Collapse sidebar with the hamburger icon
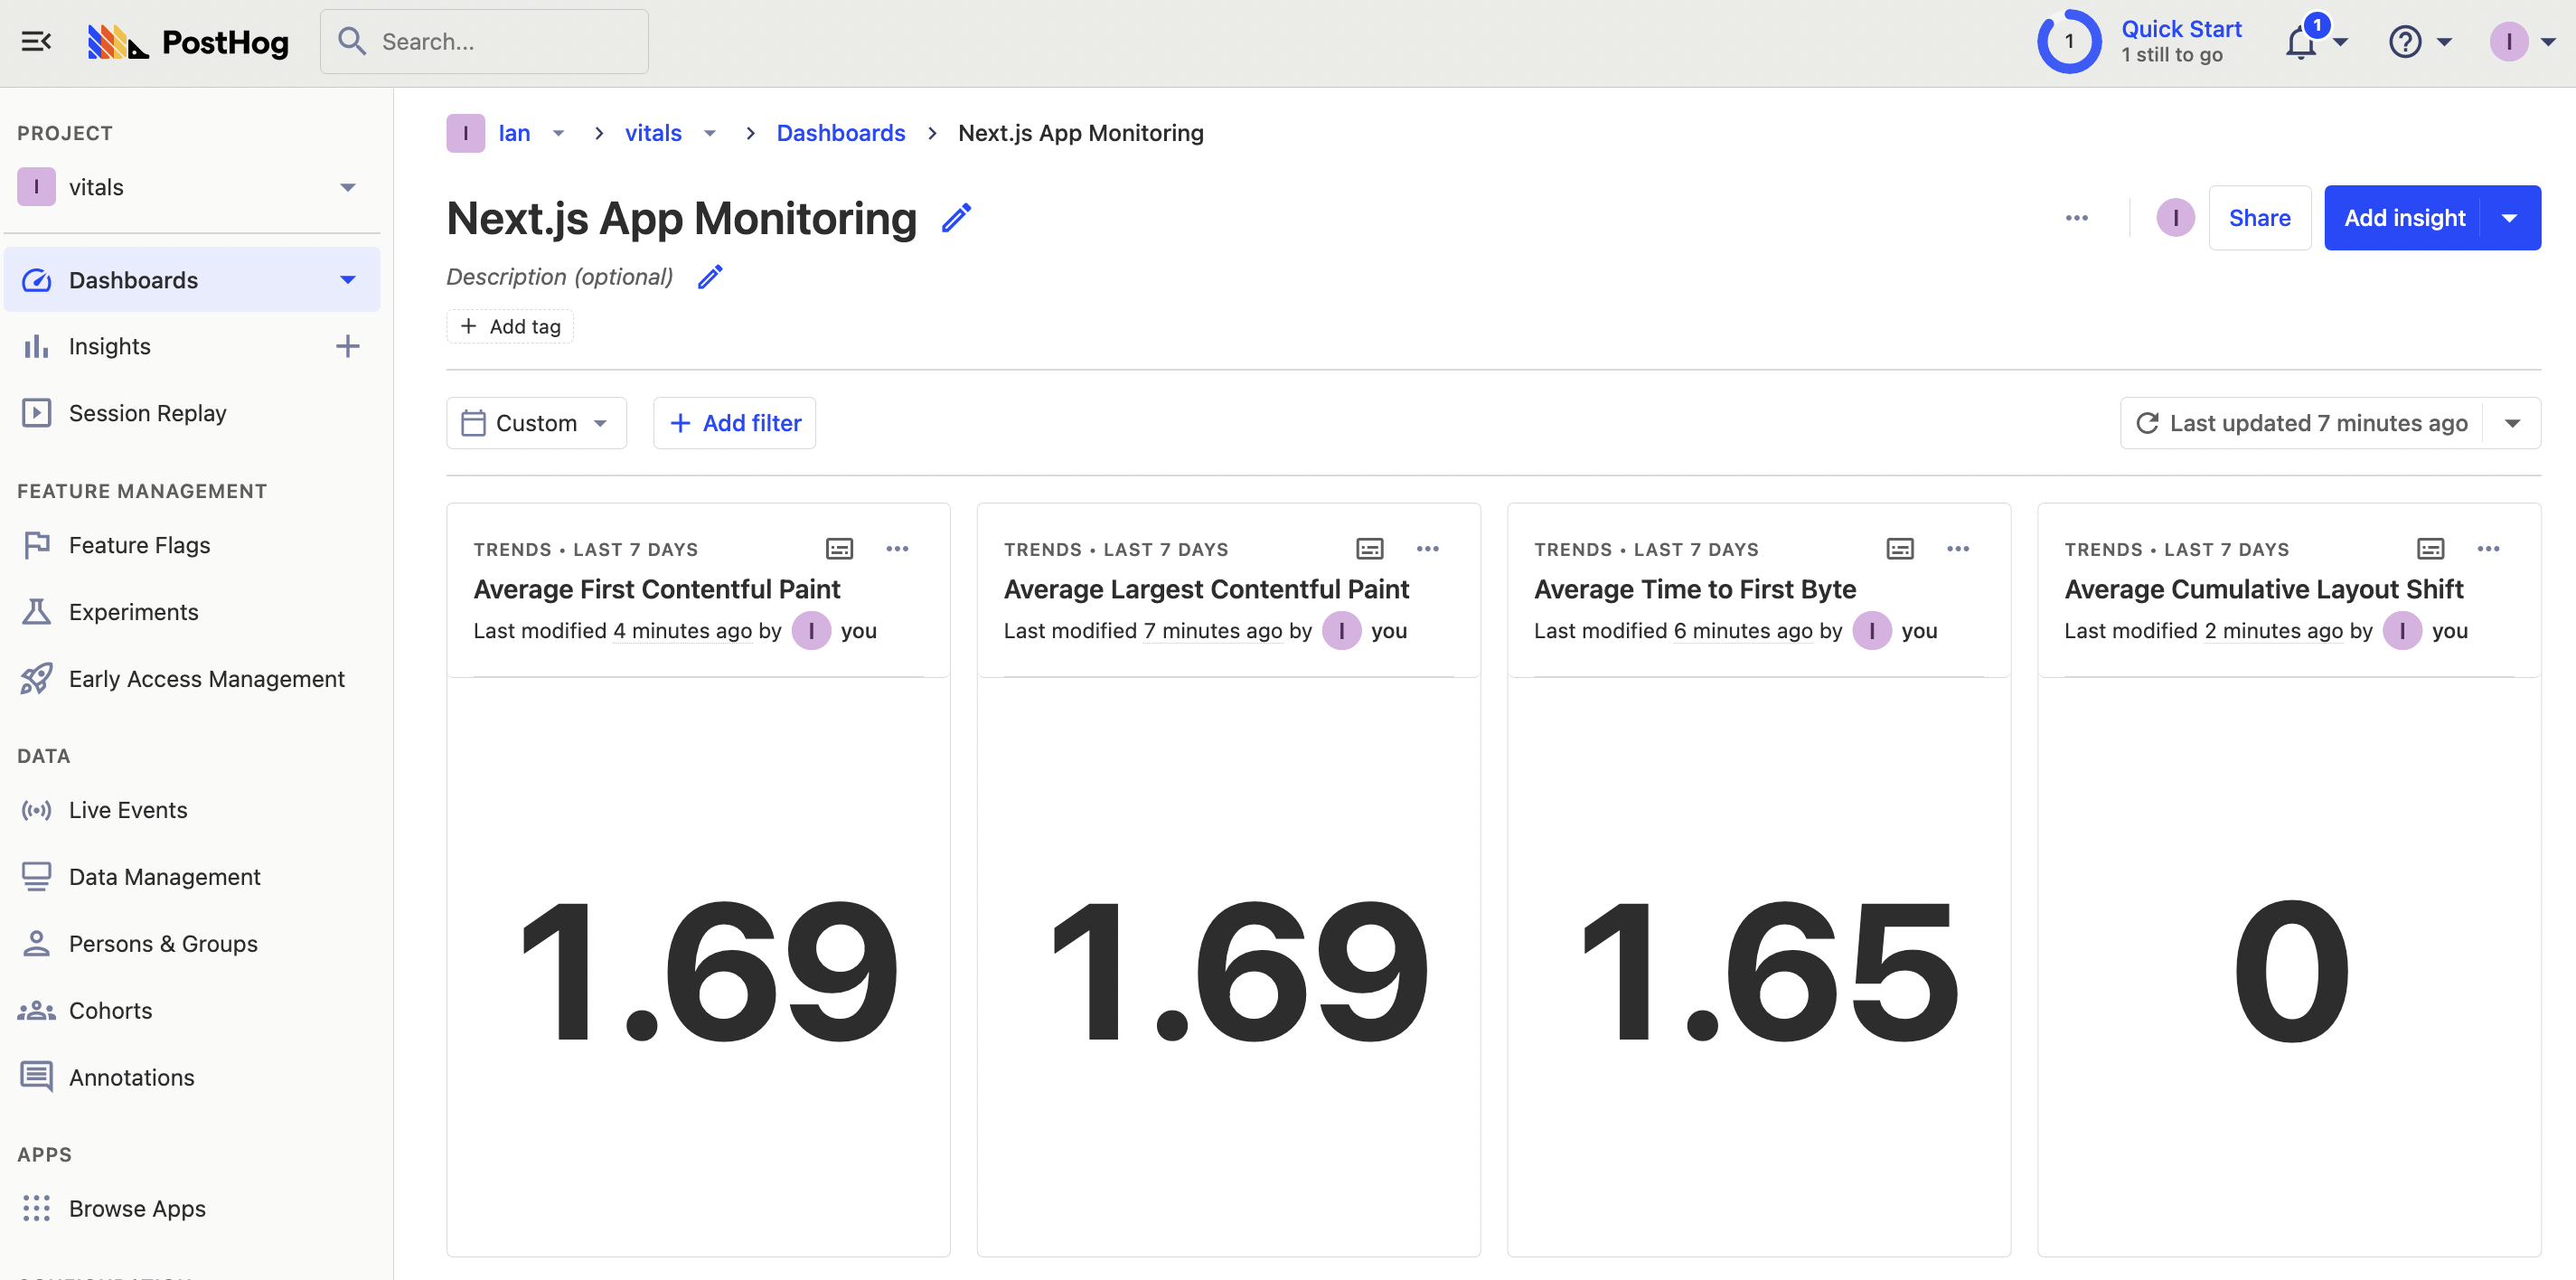This screenshot has width=2576, height=1280. click(x=36, y=41)
